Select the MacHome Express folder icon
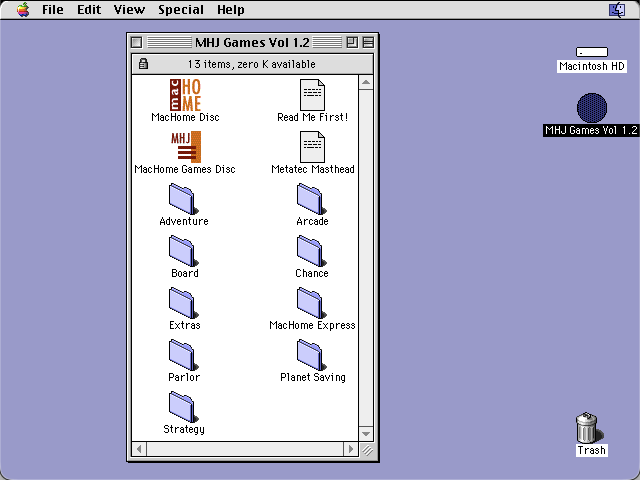The height and width of the screenshot is (480, 640). (x=312, y=303)
